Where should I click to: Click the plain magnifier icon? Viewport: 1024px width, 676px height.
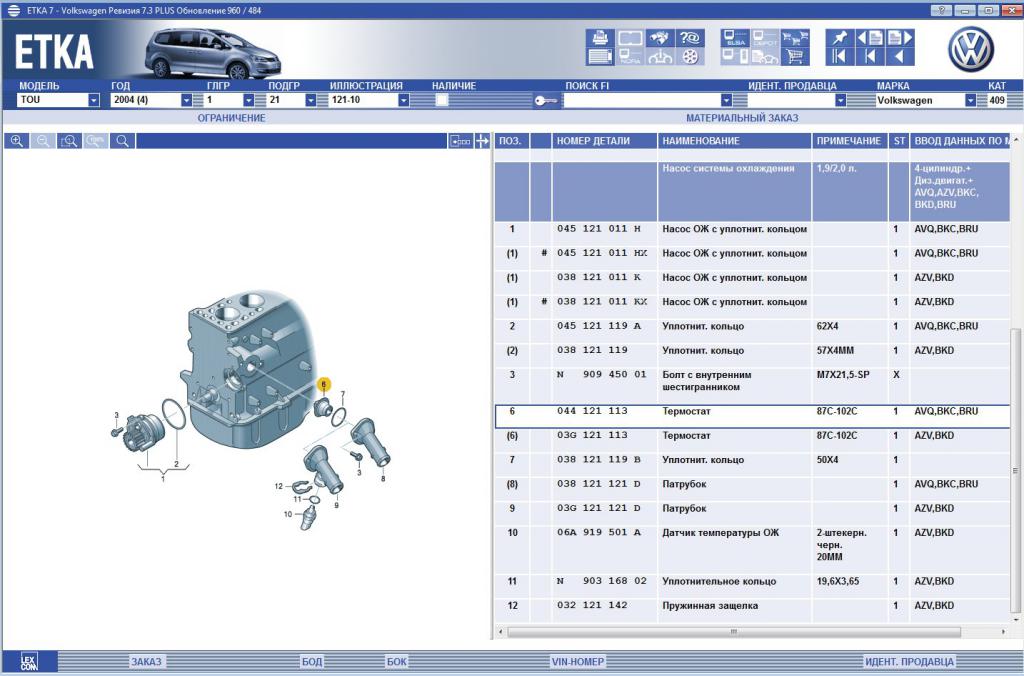coord(123,141)
